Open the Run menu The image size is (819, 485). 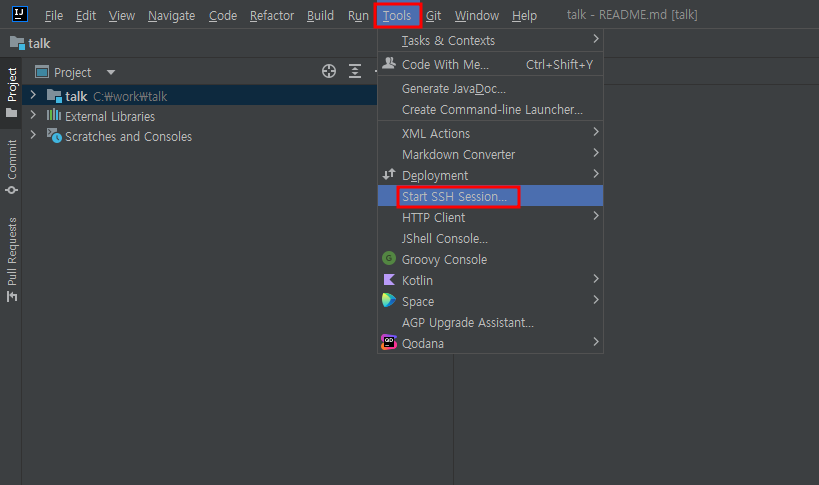click(x=358, y=16)
